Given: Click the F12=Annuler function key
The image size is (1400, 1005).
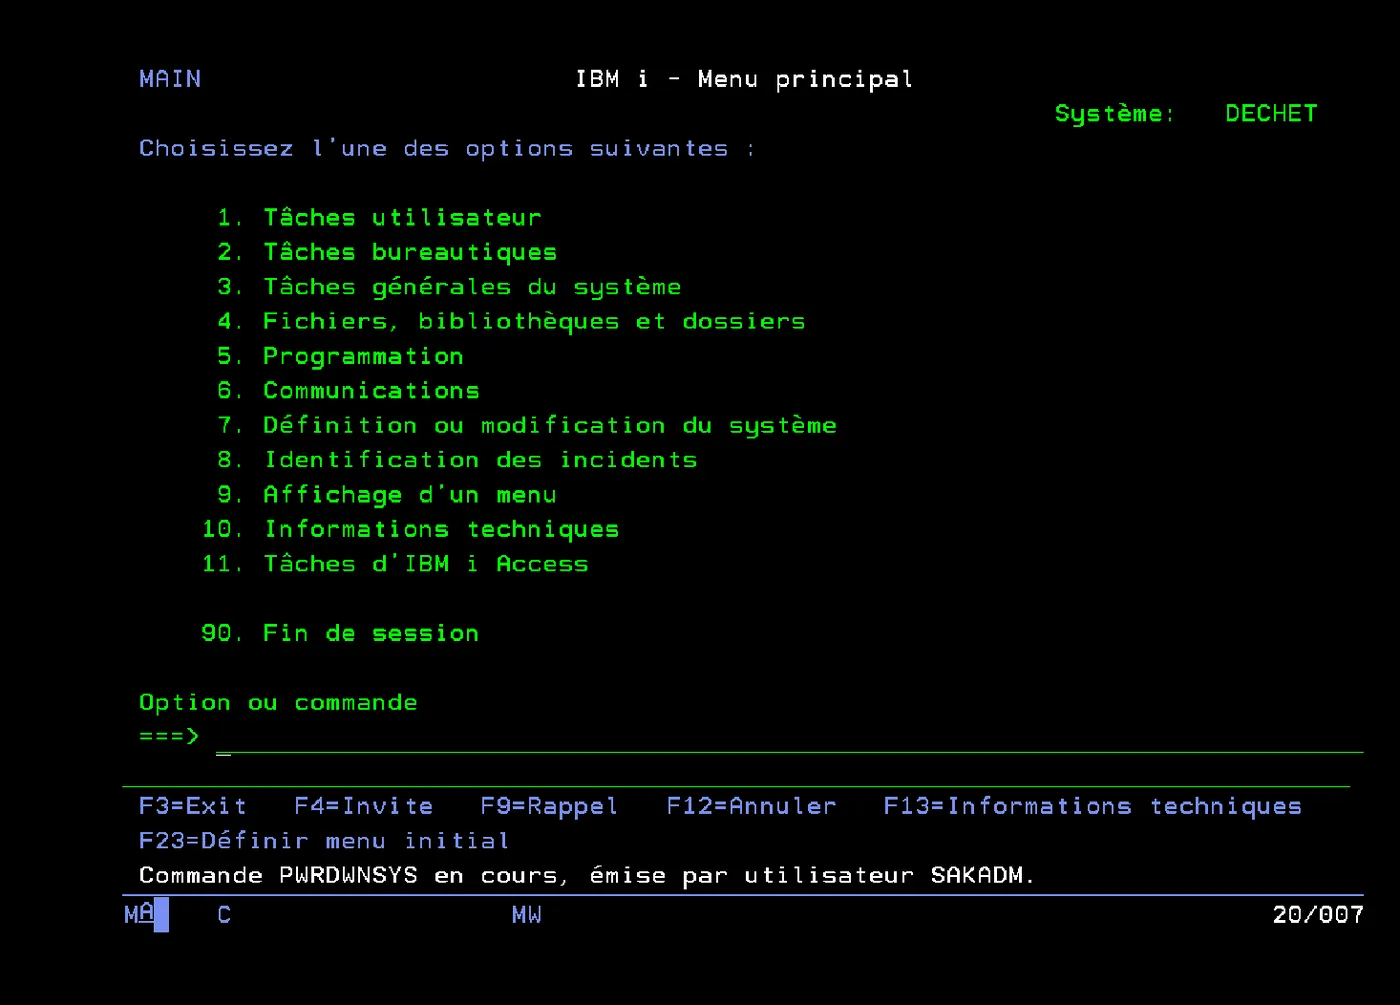Looking at the screenshot, I should point(751,806).
